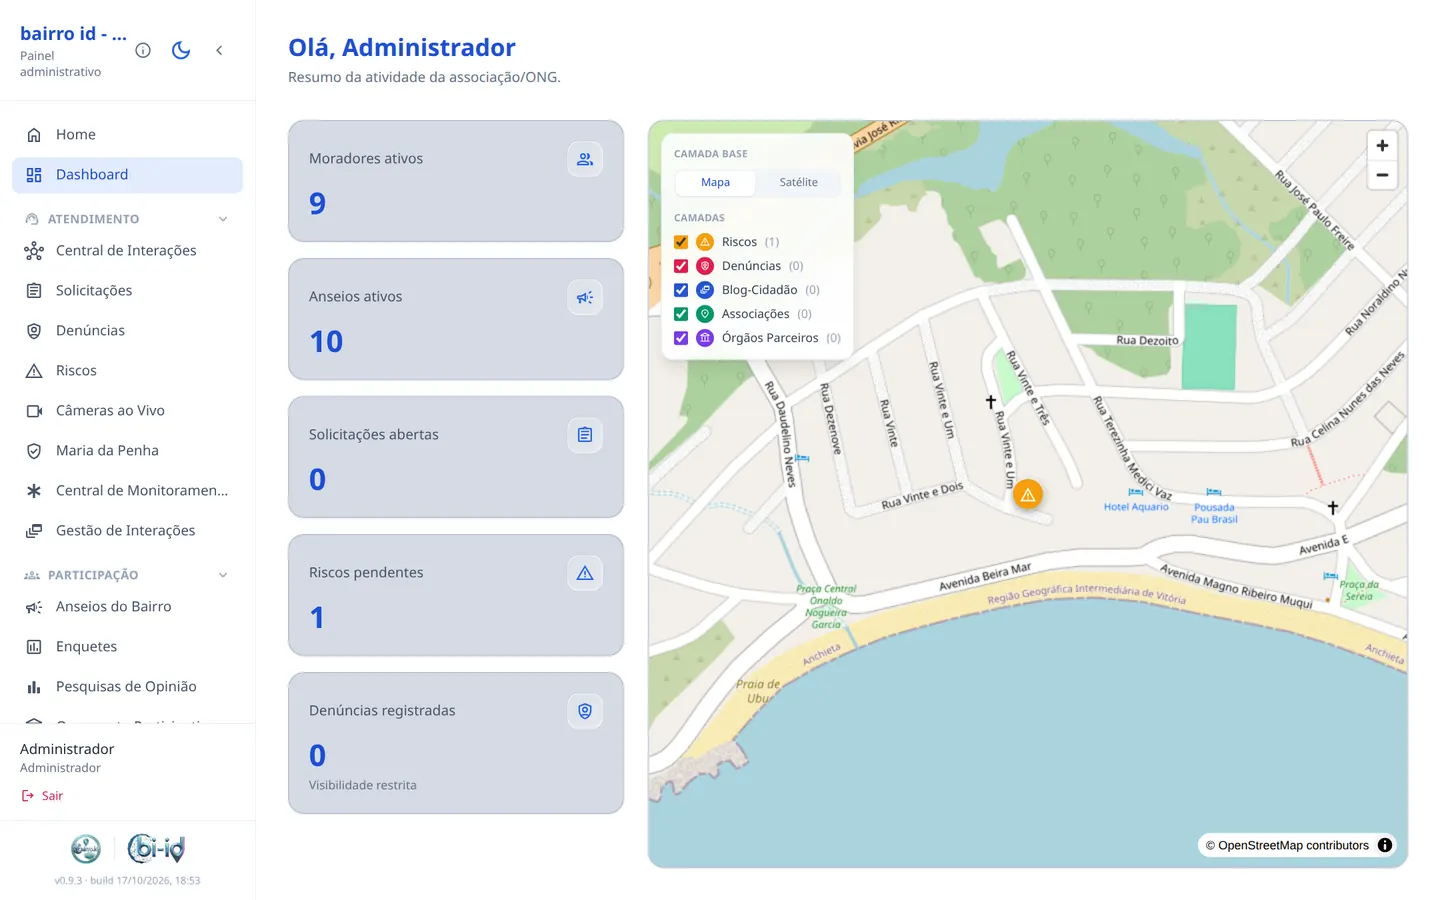1440x900 pixels.
Task: Click Hotel Aquario label on map
Action: 1136,507
